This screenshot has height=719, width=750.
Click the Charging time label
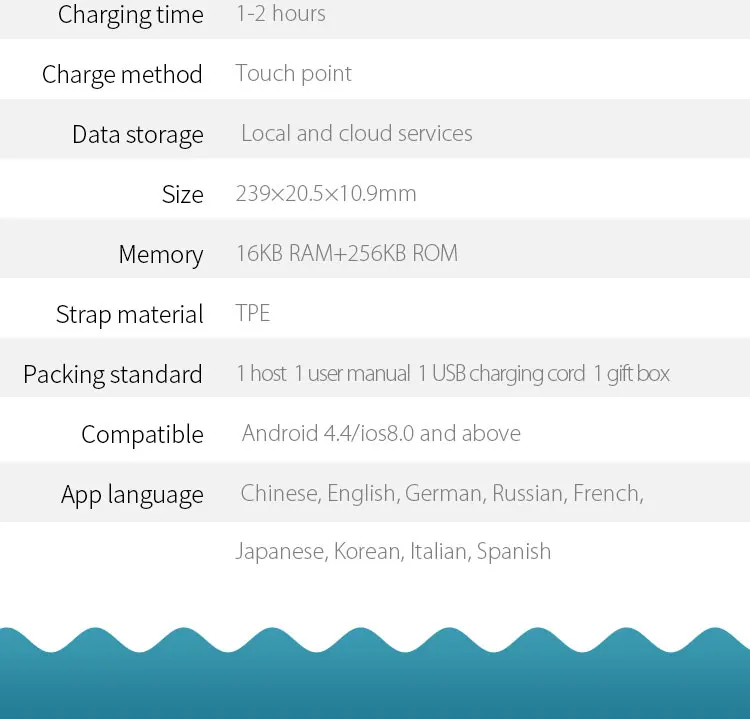pos(131,15)
